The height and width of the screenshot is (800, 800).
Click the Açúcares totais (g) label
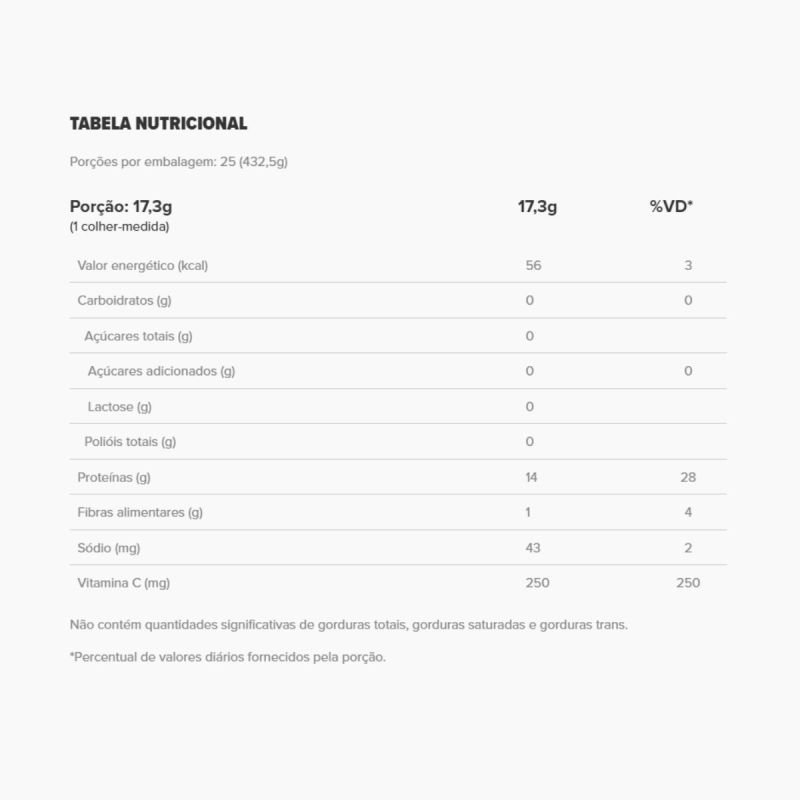pyautogui.click(x=138, y=336)
